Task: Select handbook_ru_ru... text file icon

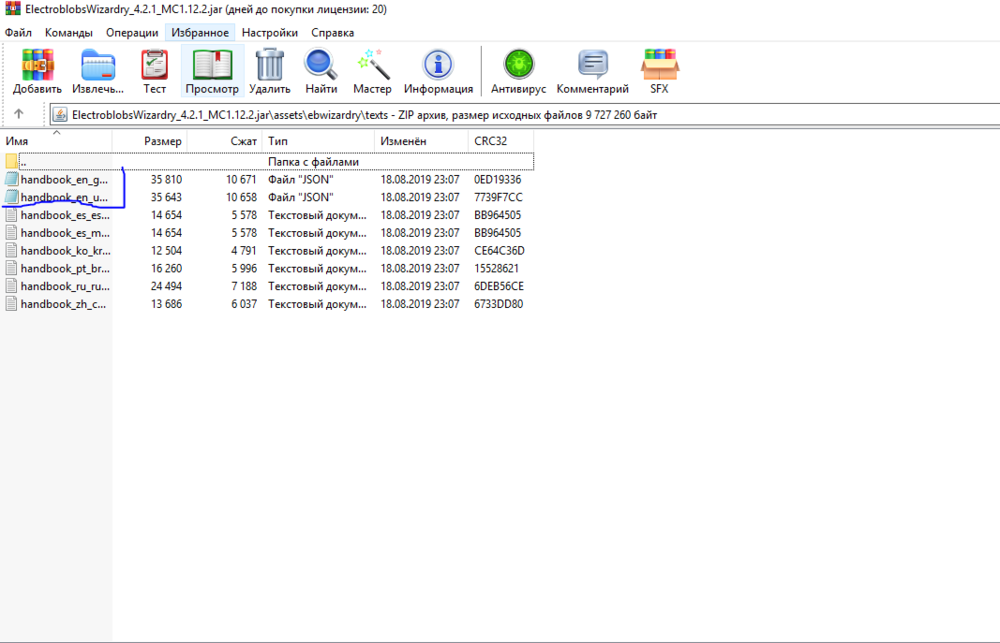Action: [11, 286]
